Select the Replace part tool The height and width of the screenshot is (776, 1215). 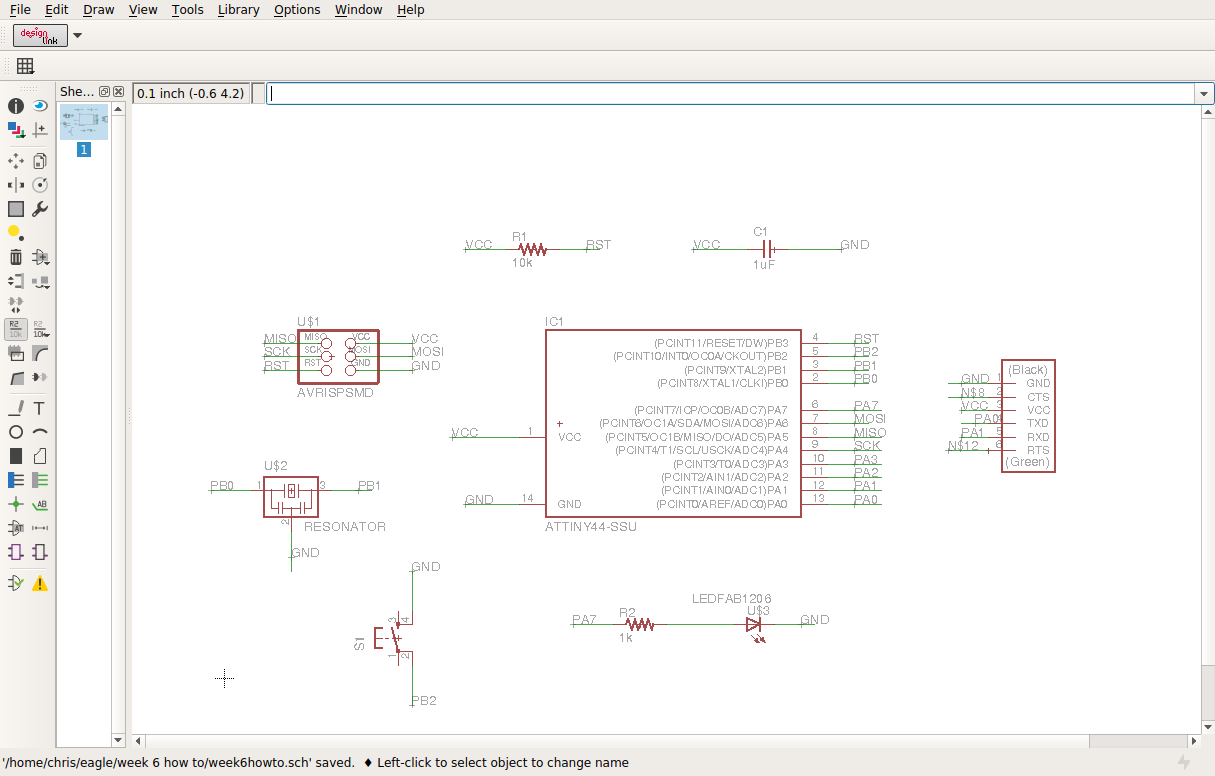(40, 281)
